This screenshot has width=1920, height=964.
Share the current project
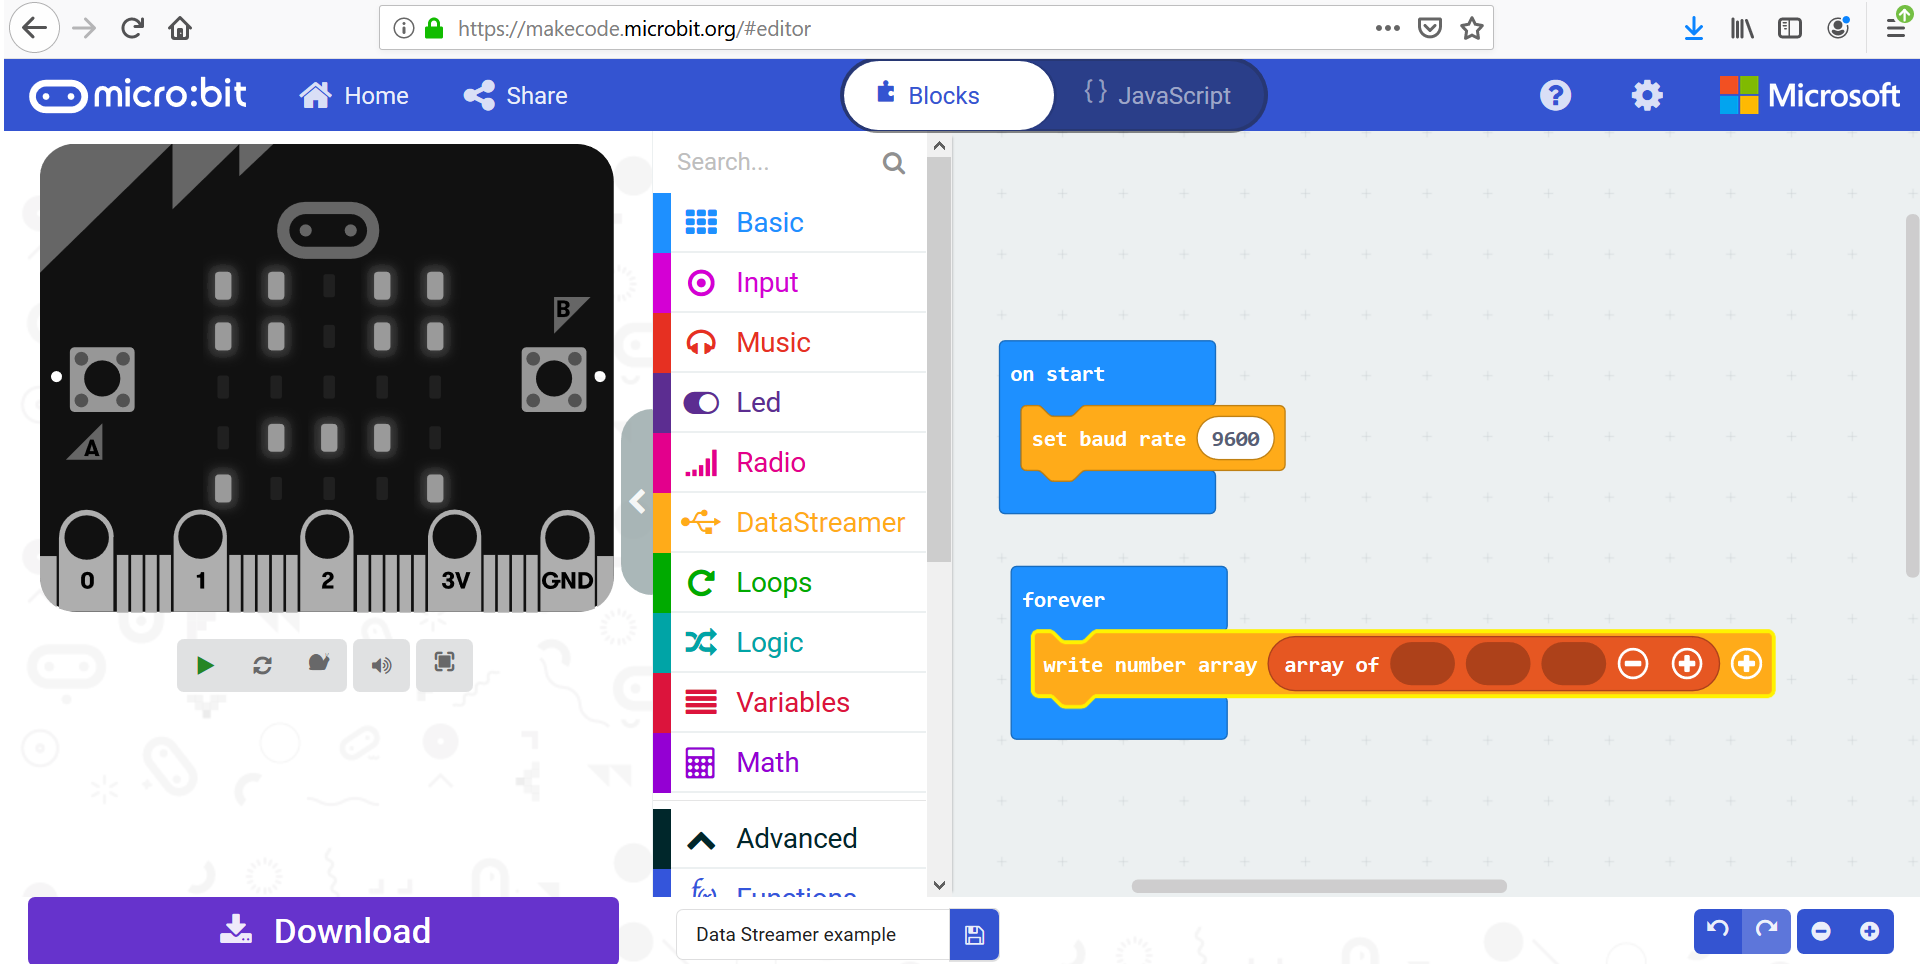coord(514,95)
